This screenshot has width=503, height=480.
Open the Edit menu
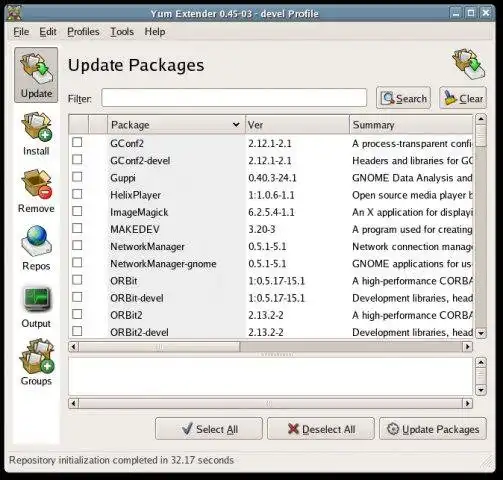pos(48,32)
